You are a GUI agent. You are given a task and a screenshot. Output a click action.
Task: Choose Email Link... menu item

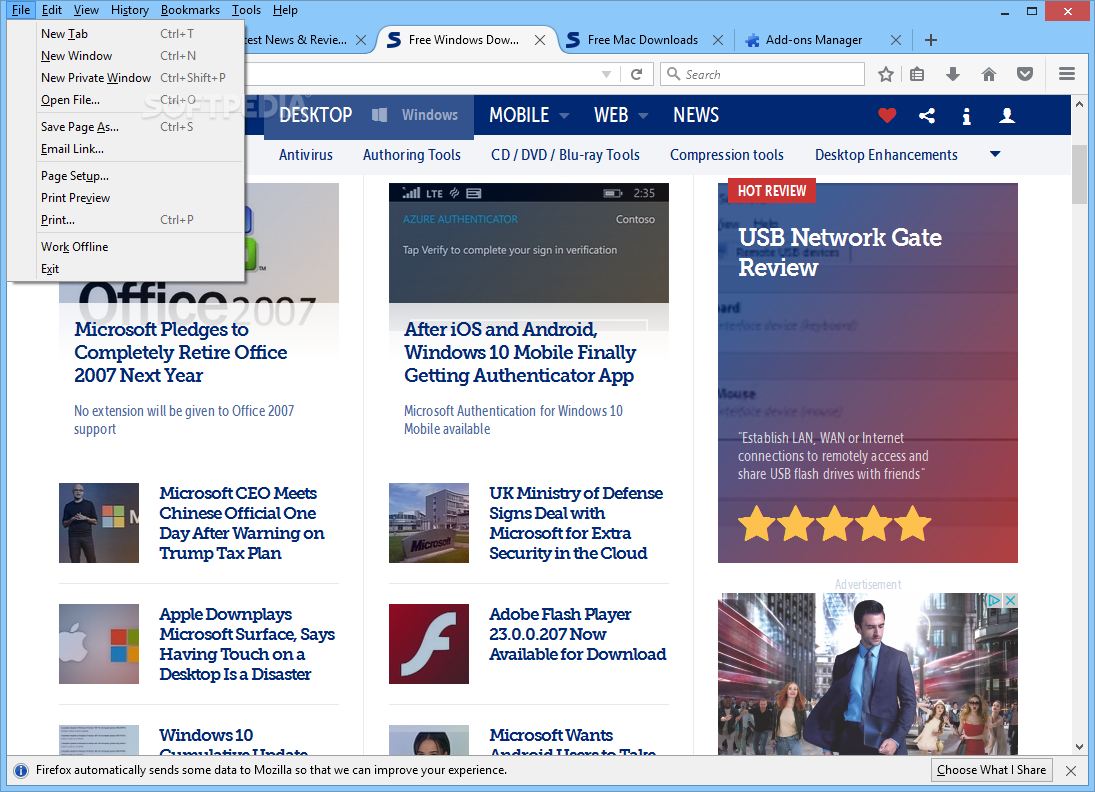(x=126, y=149)
